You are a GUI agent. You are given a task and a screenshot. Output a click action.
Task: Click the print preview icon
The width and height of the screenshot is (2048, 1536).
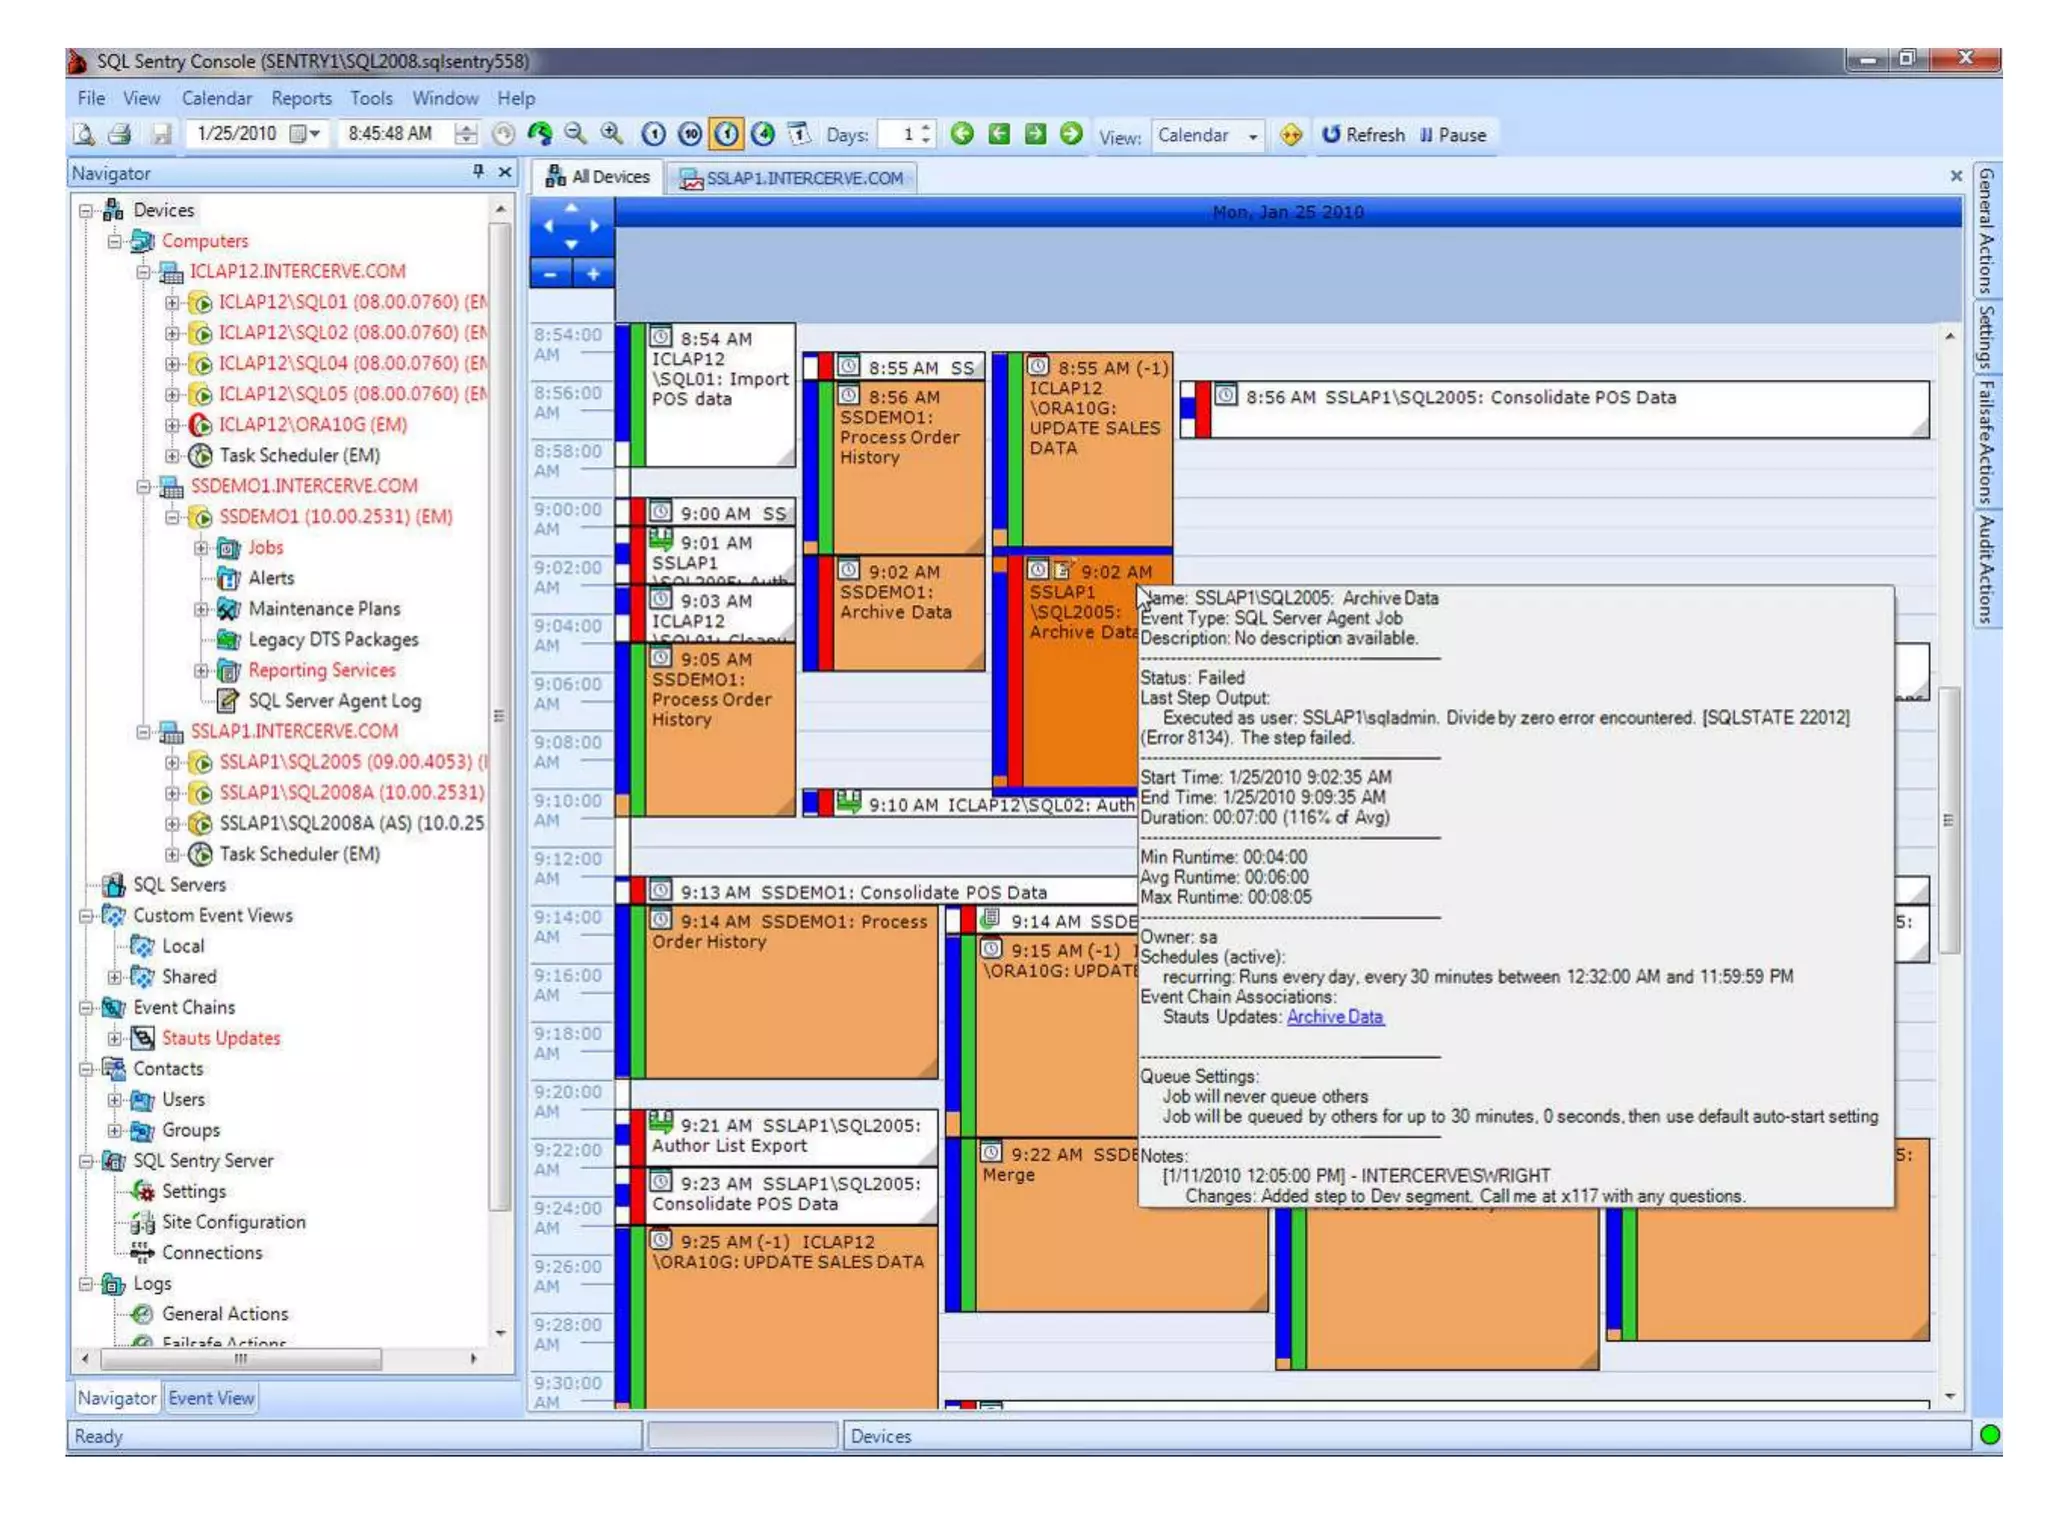tap(85, 134)
